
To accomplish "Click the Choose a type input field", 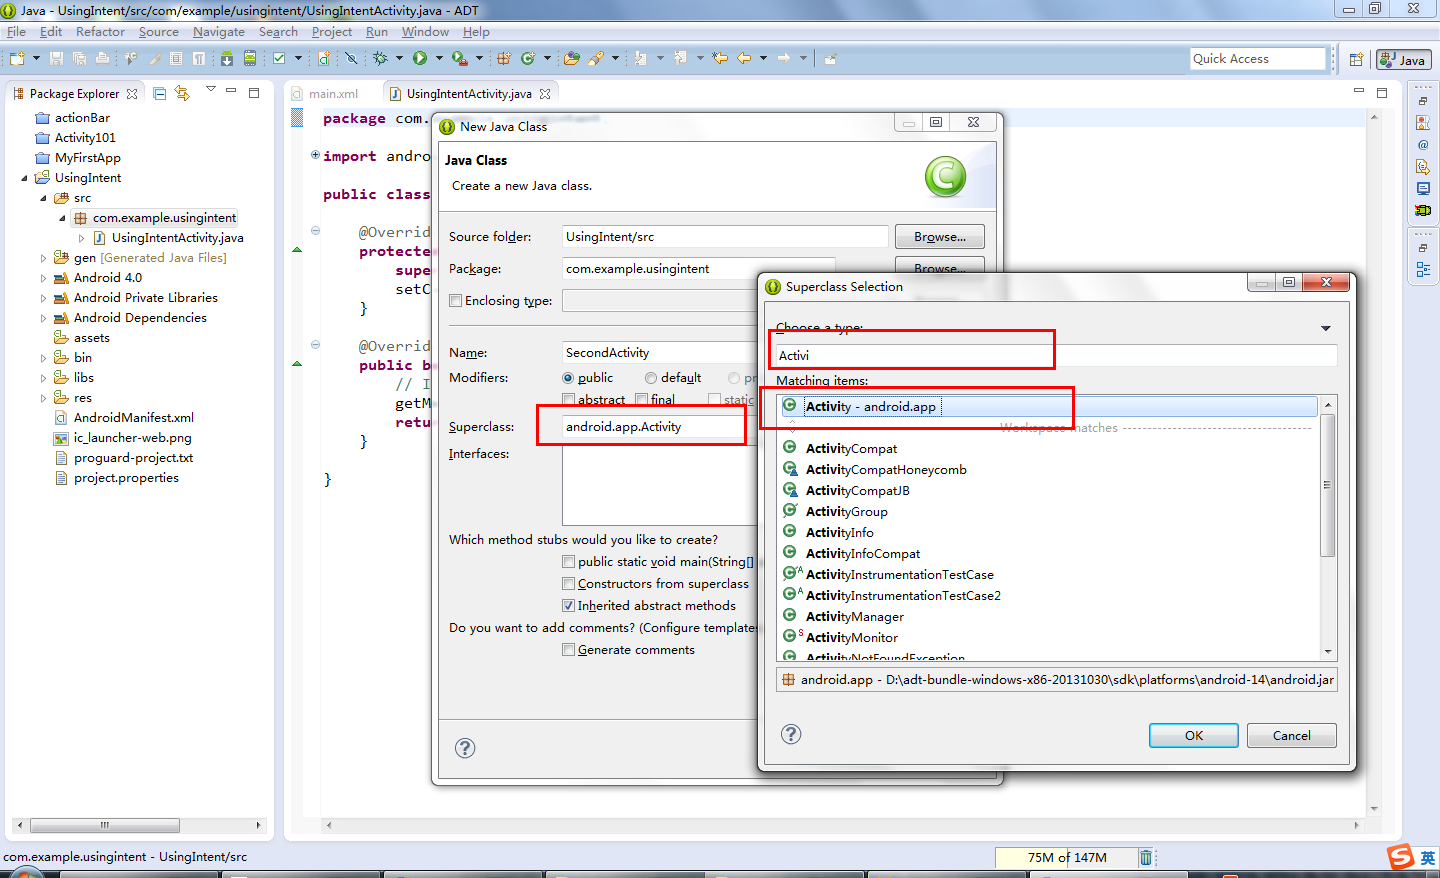I will [1056, 355].
